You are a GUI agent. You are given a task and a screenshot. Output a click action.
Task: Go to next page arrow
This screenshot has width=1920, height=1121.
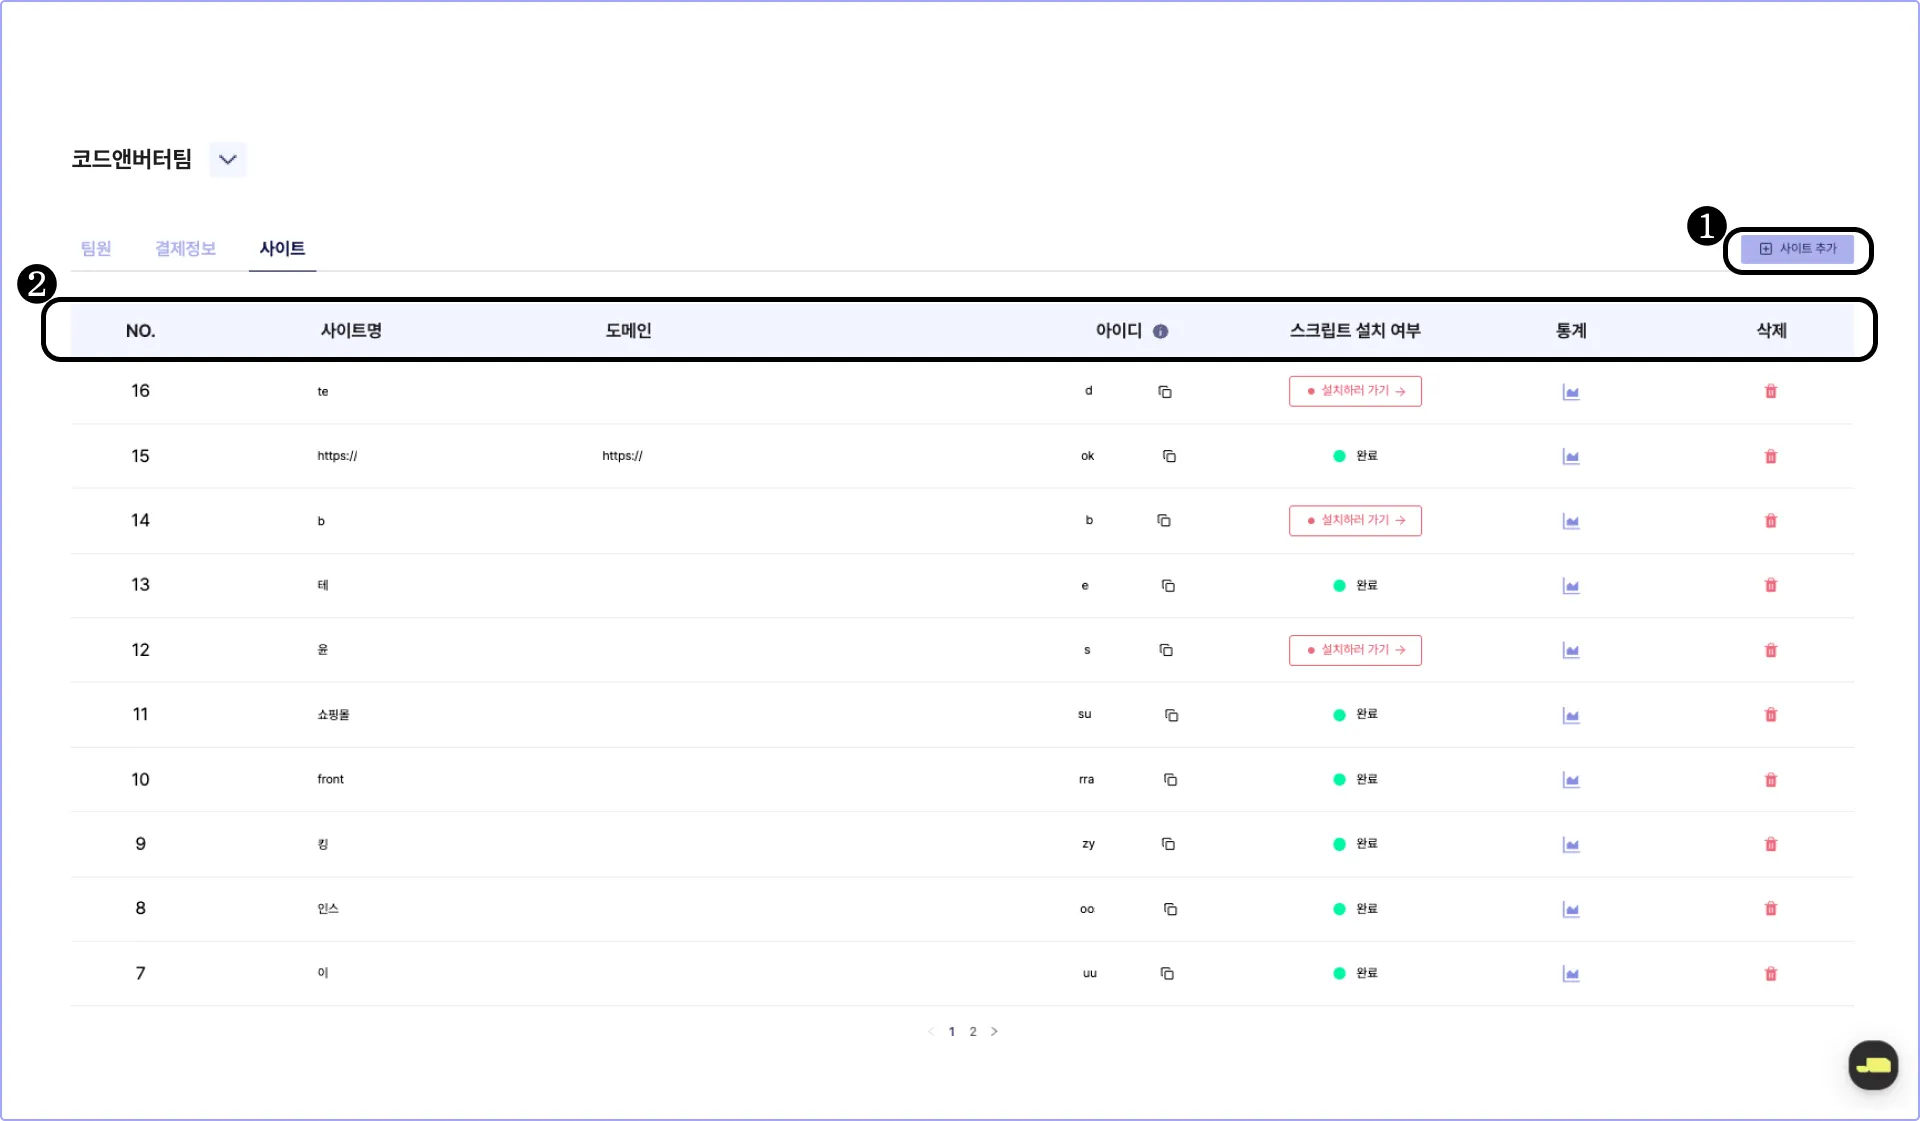tap(994, 1031)
